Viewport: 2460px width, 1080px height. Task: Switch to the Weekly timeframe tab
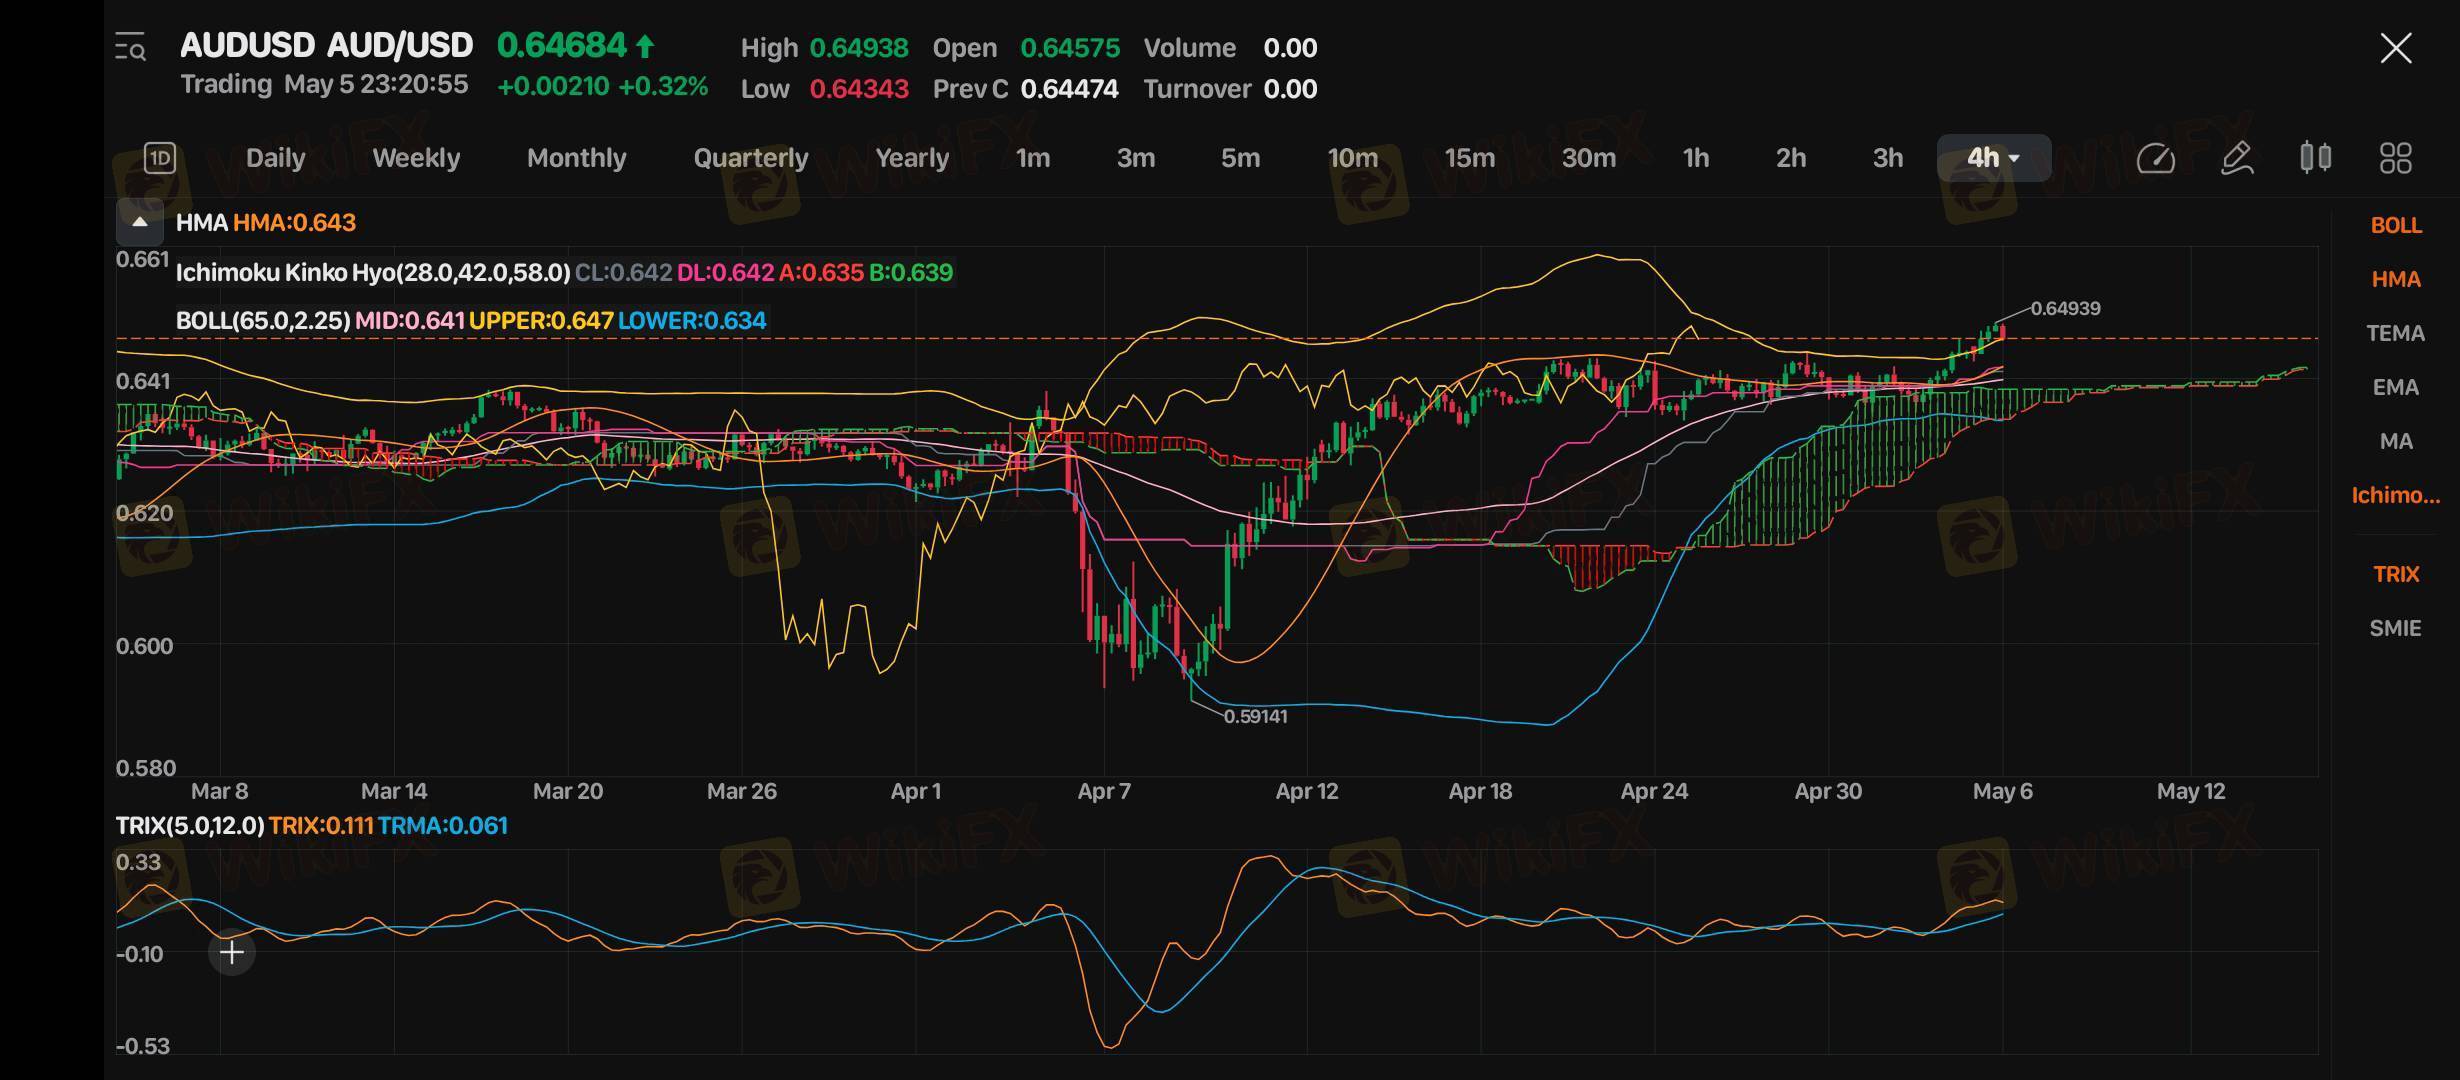tap(416, 158)
